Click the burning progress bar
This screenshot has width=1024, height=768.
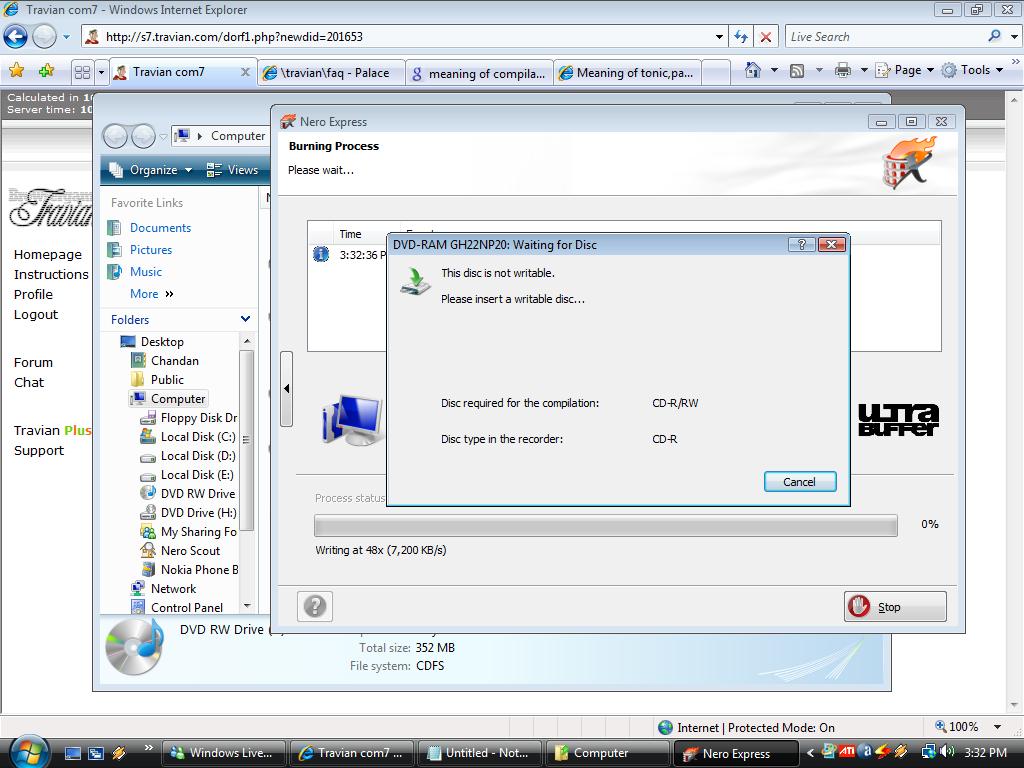click(x=605, y=525)
